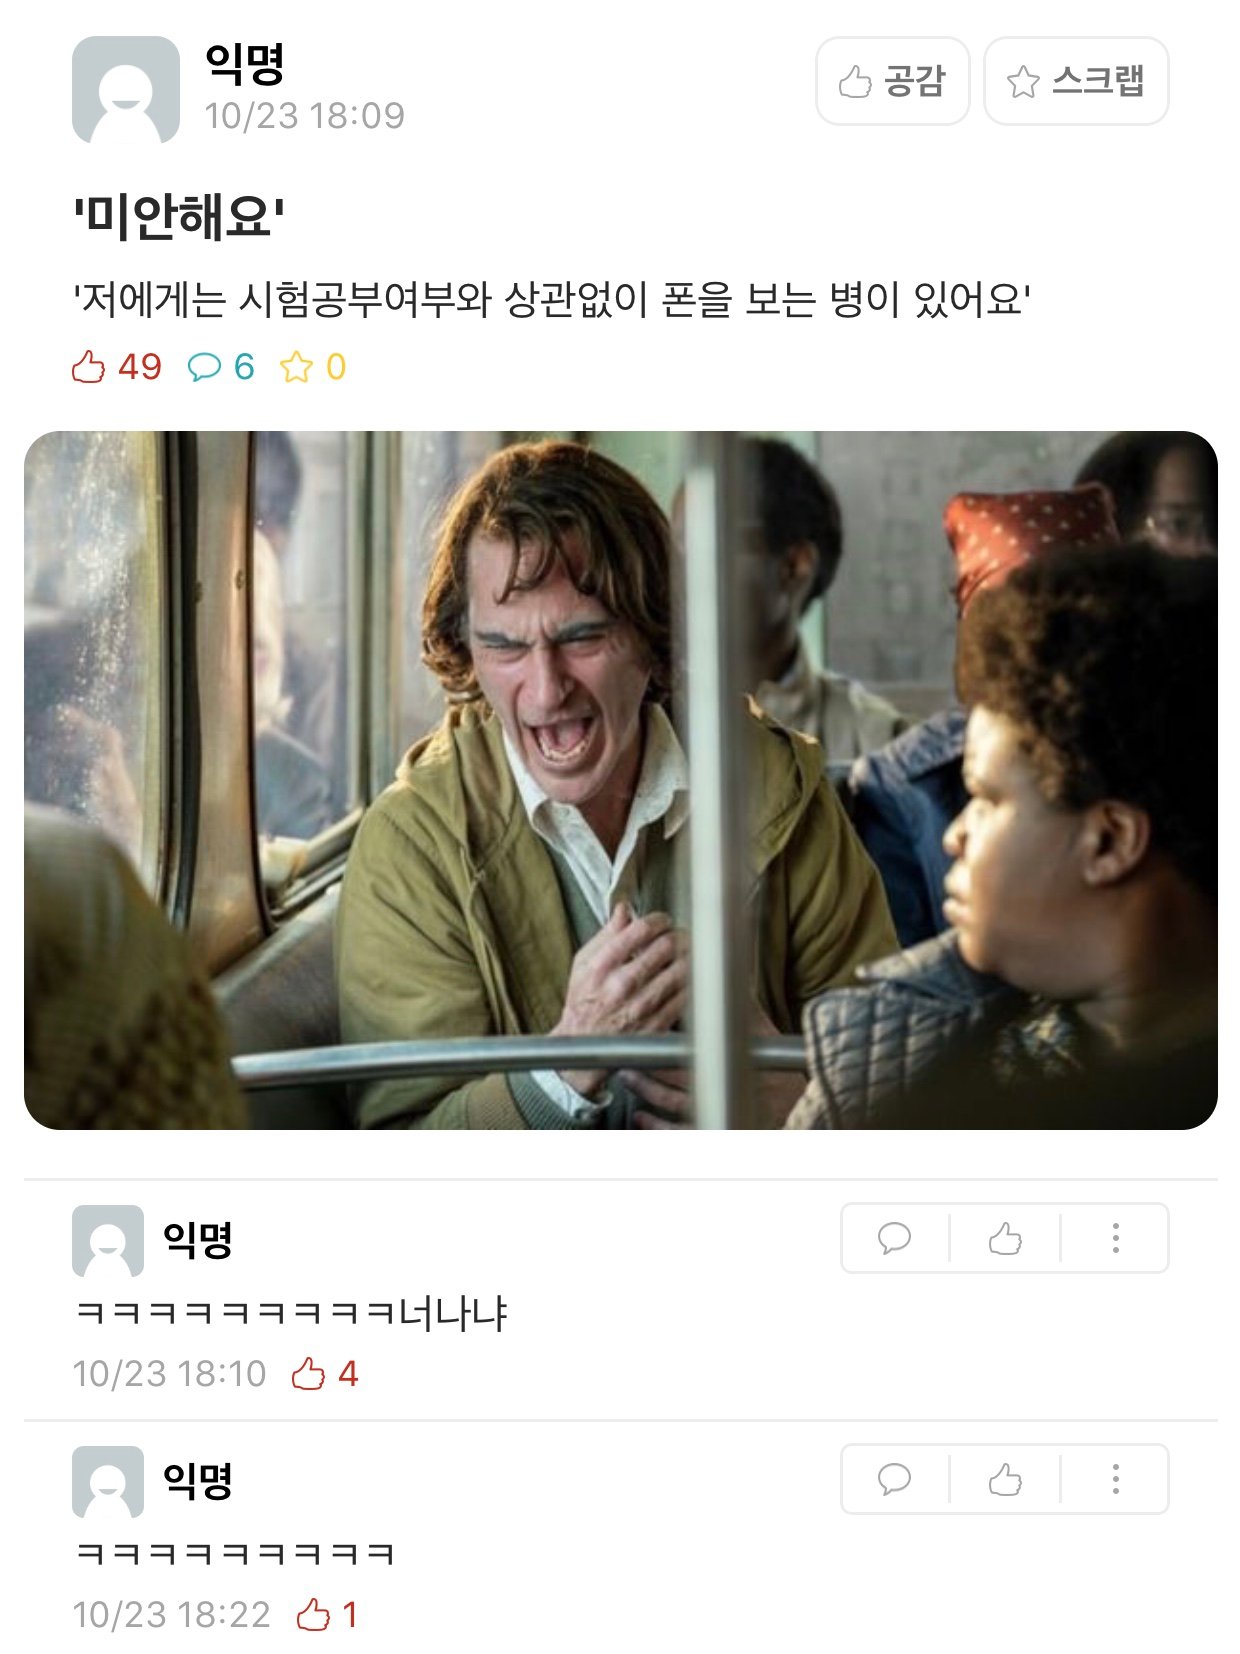Screen dimensions: 1240x1654
Task: Click the second comment's like count 1
Action: click(327, 1615)
